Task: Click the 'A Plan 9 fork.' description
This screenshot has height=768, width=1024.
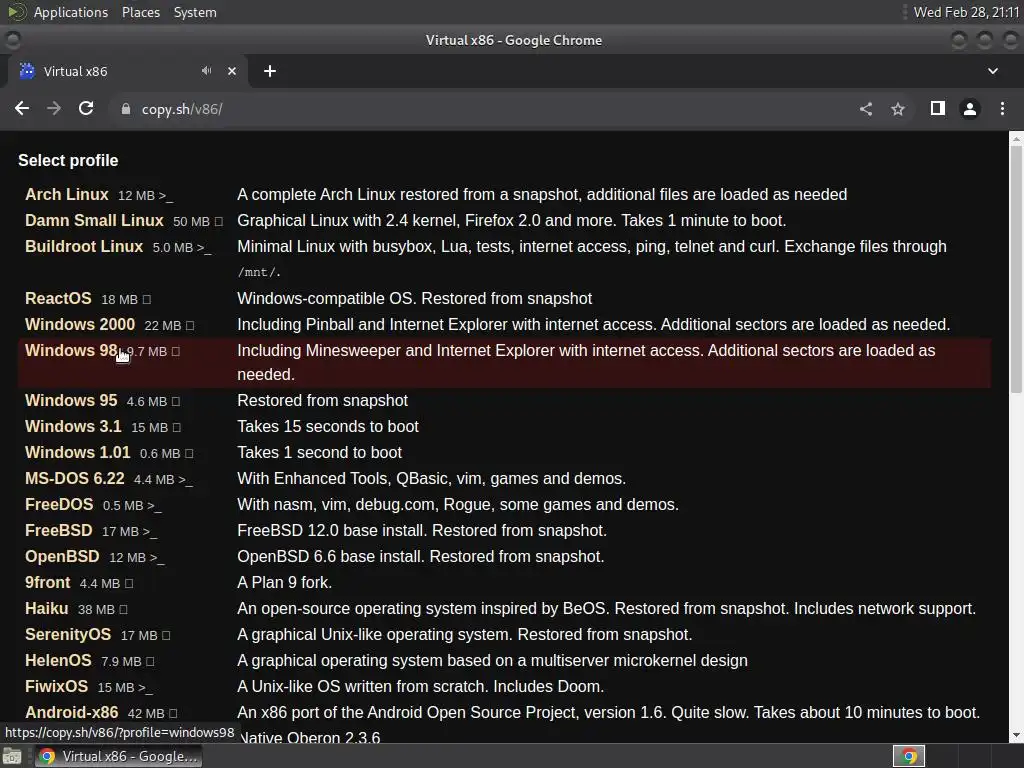Action: click(x=285, y=583)
